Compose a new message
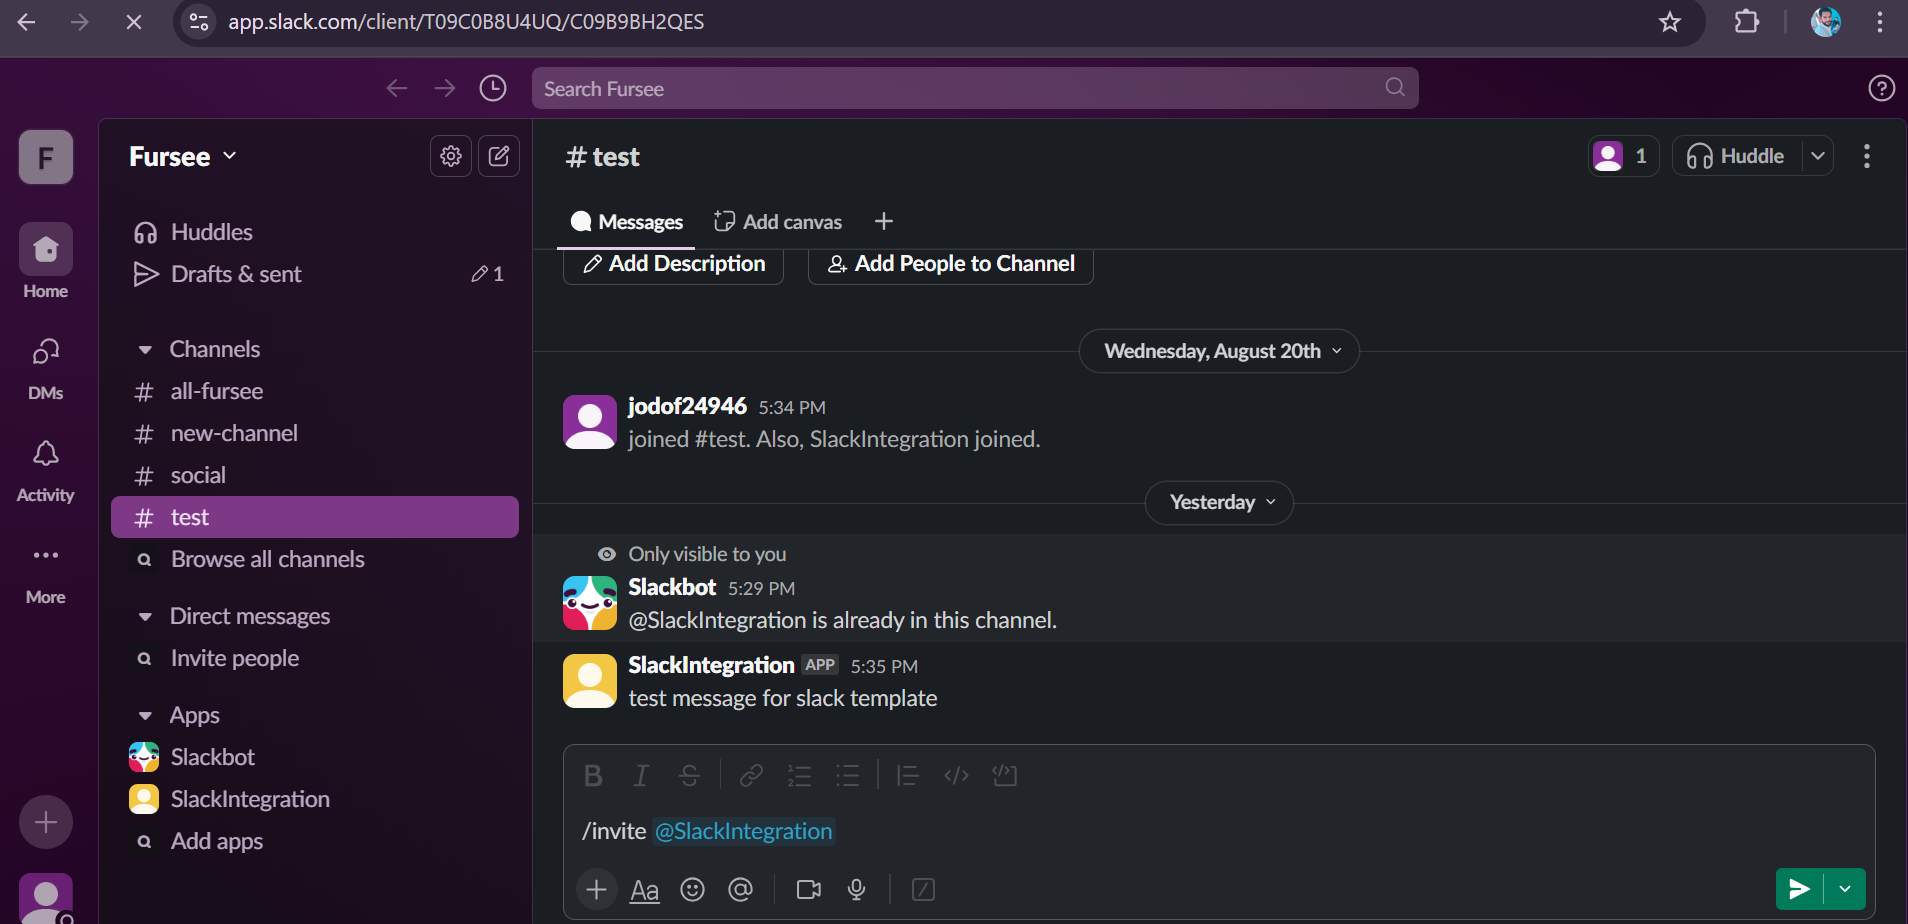Viewport: 1908px width, 924px height. point(499,156)
